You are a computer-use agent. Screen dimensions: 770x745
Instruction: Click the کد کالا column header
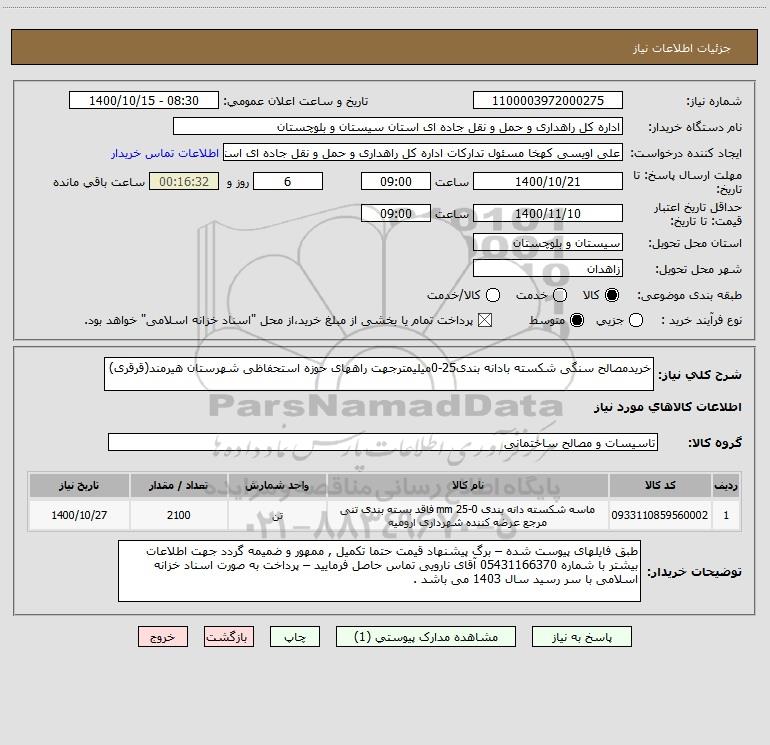pos(660,486)
